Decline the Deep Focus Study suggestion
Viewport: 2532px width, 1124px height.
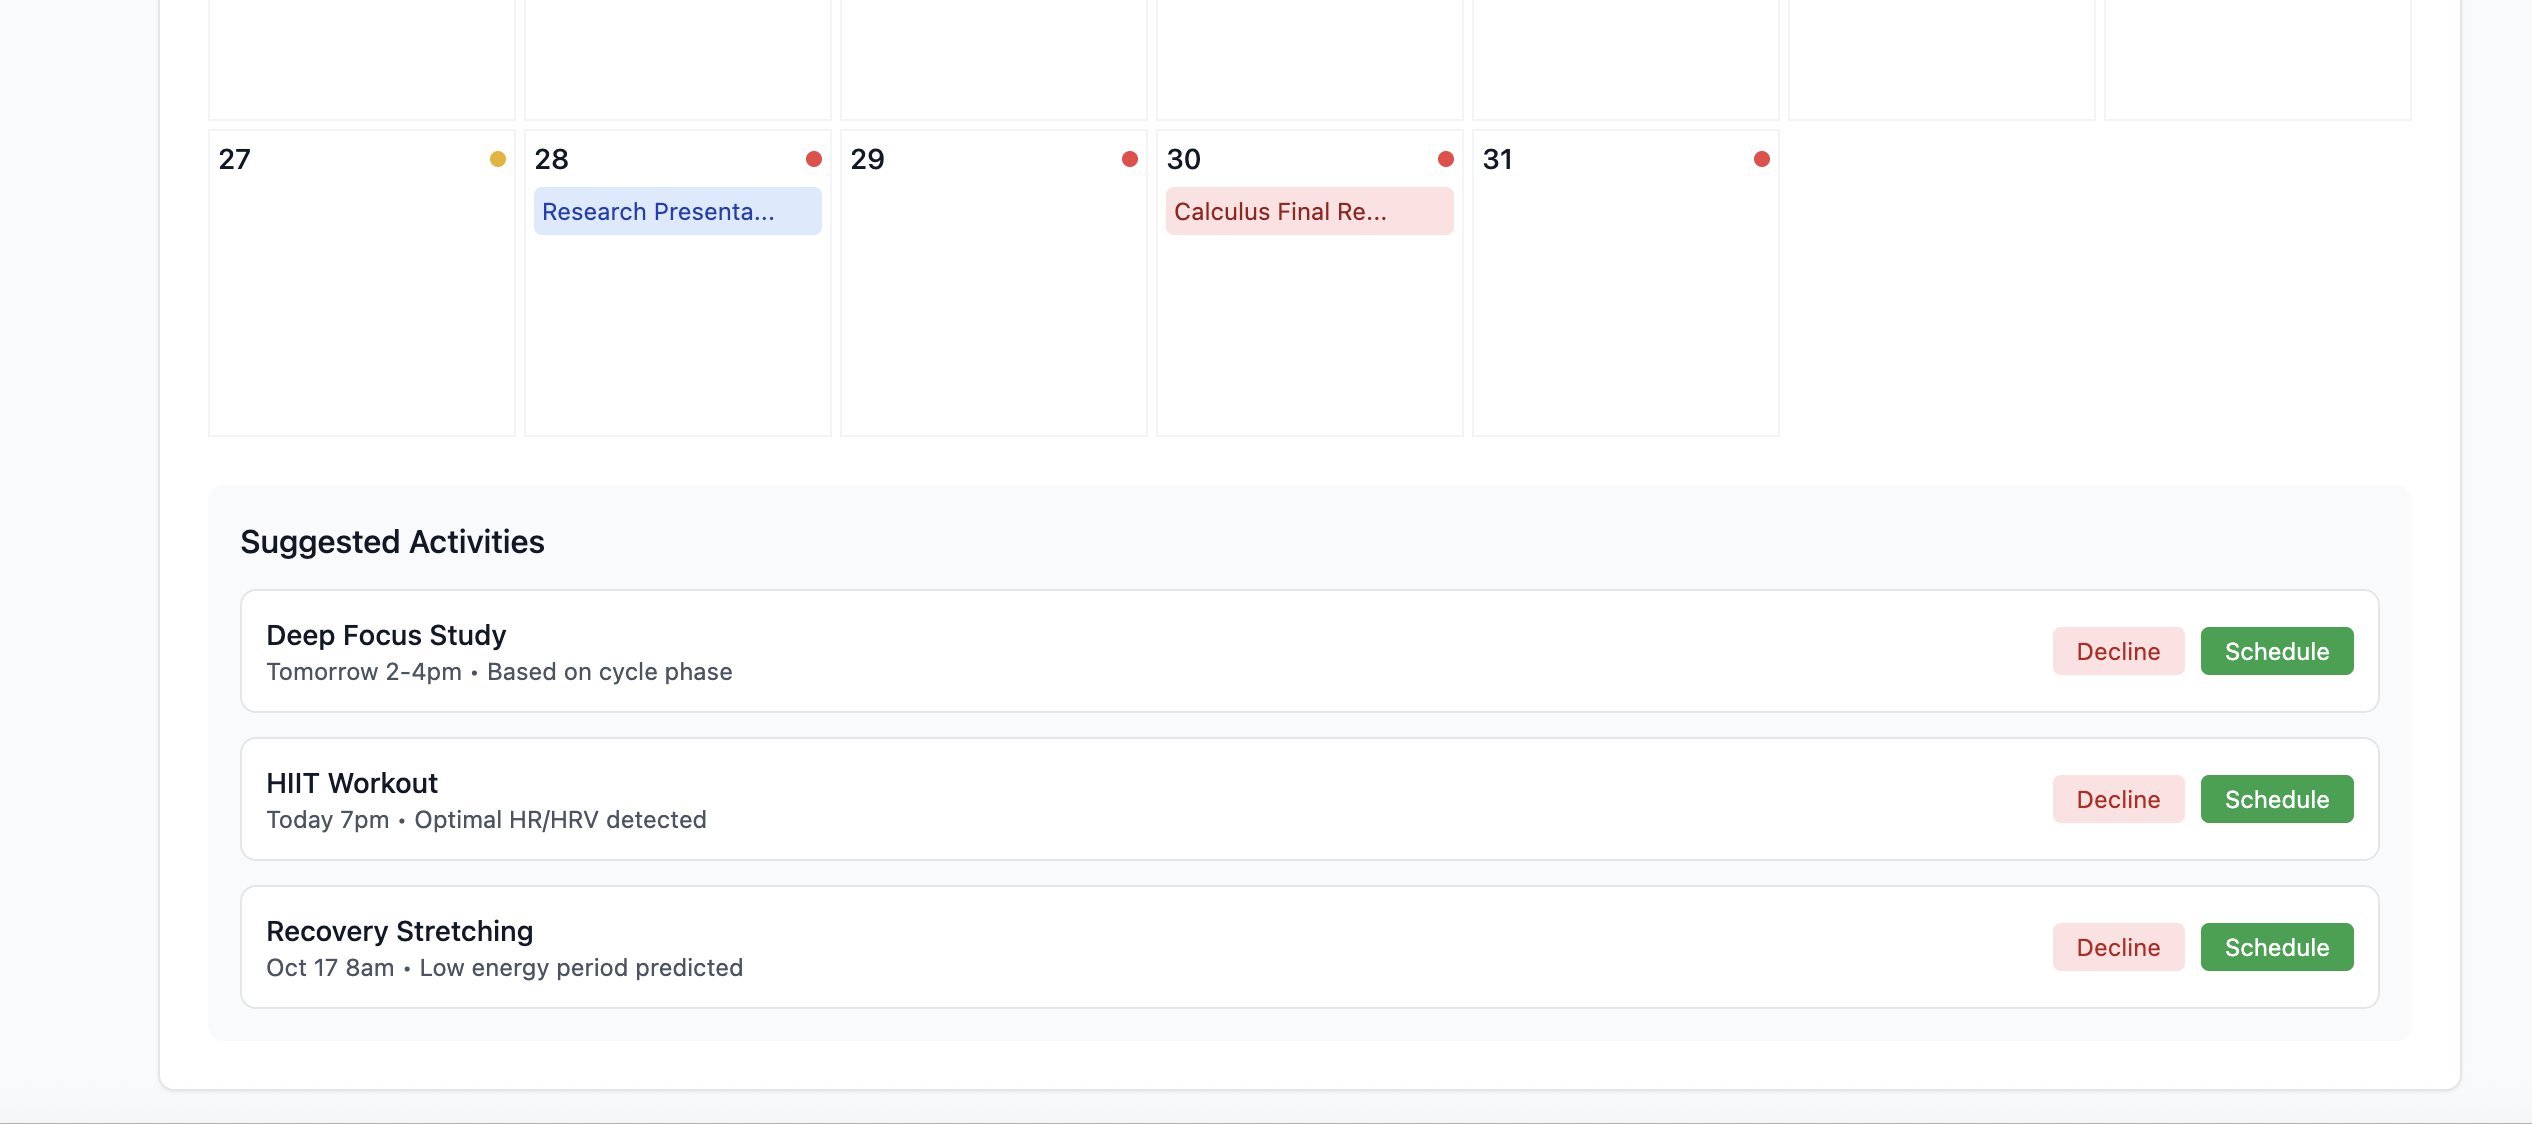point(2117,652)
